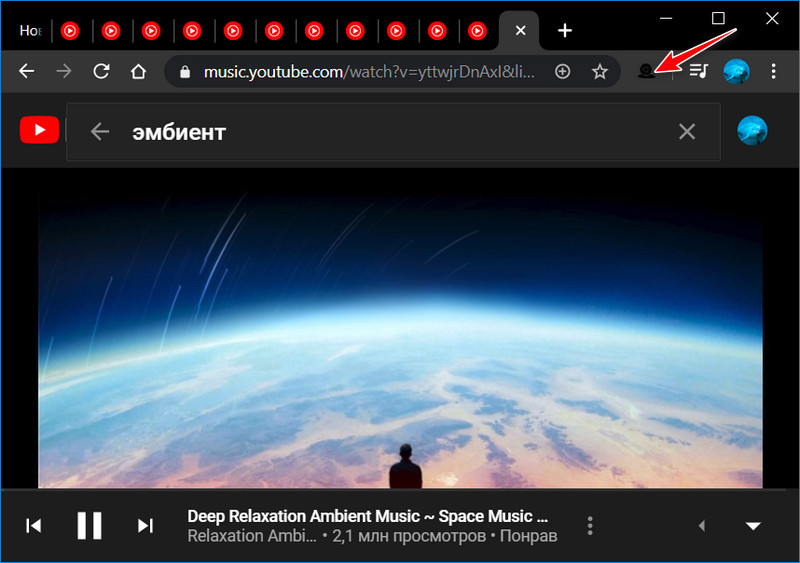Reload the current page
The height and width of the screenshot is (563, 800).
tap(101, 71)
